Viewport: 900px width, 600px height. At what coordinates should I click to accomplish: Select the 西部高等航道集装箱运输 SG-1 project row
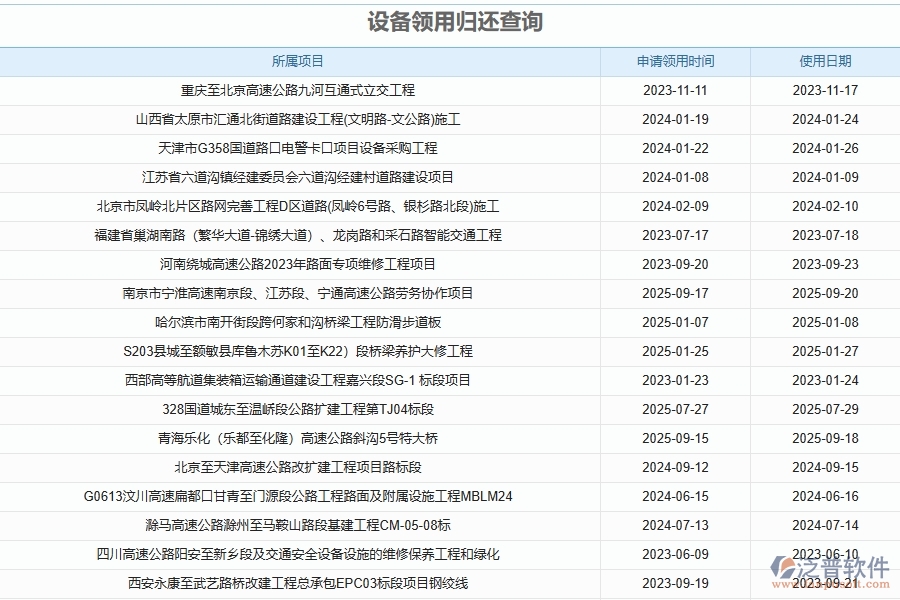tap(301, 380)
